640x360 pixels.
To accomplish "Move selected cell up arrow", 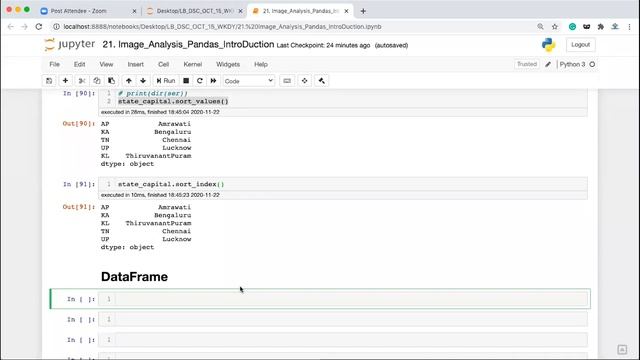I will [x=129, y=81].
